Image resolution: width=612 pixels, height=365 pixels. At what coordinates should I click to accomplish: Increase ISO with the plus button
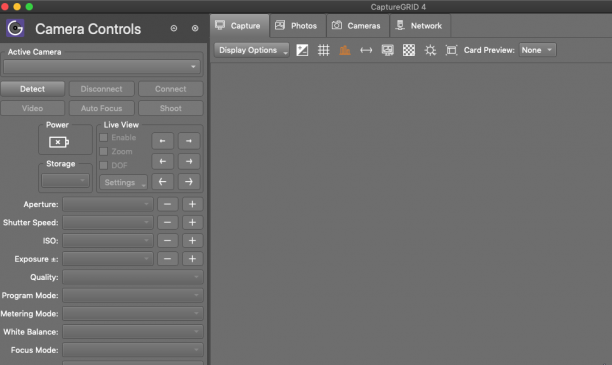click(192, 240)
